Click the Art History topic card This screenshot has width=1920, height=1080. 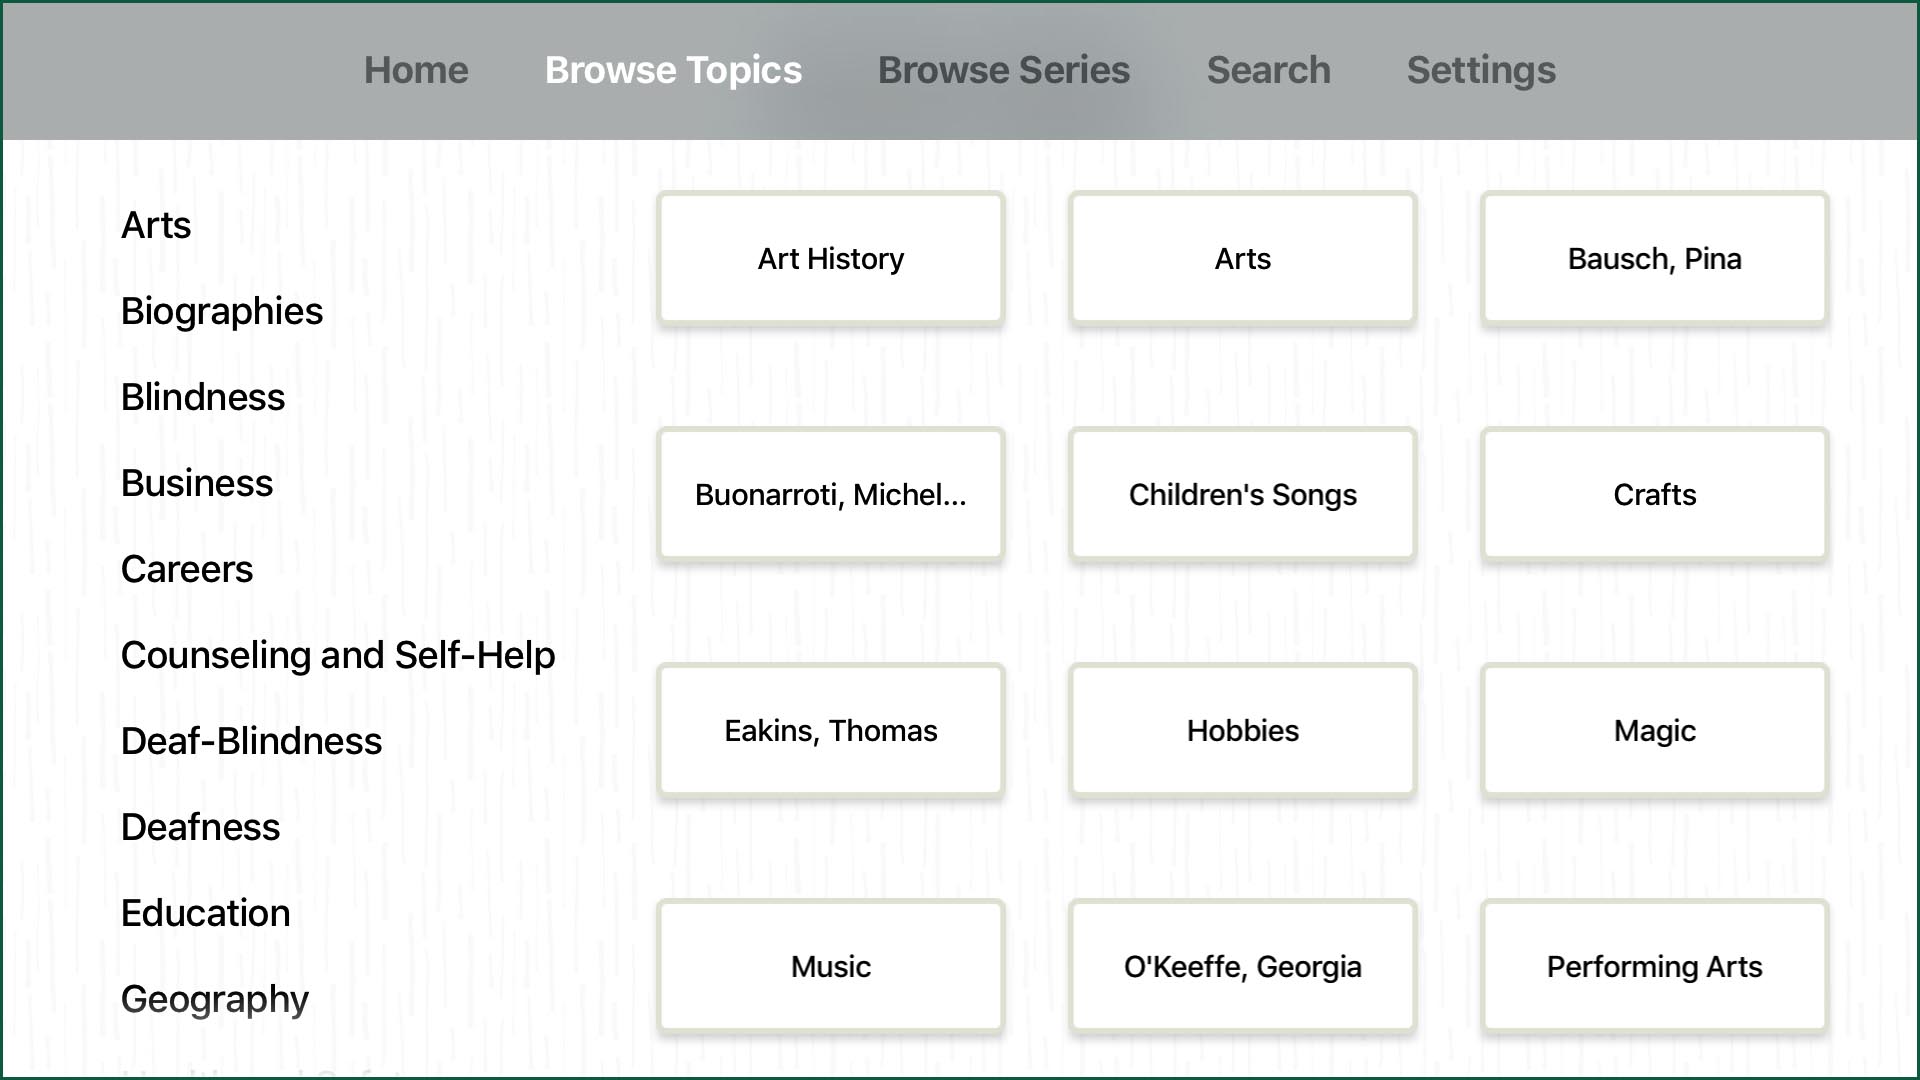pos(829,257)
